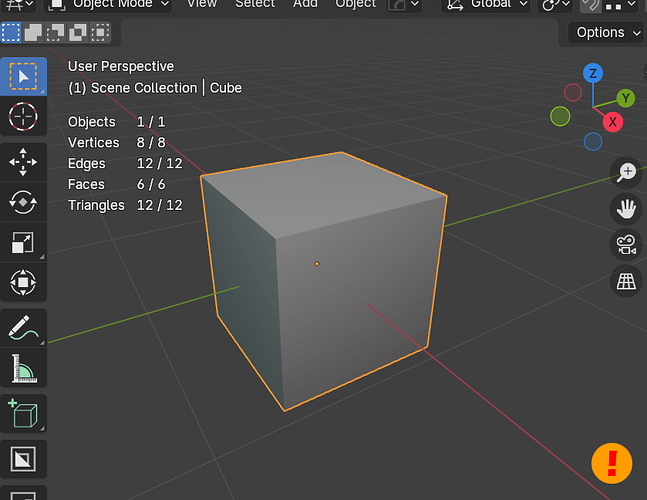The width and height of the screenshot is (647, 500).
Task: Click the 'Triangles 12 / 12' statistic
Action: click(x=125, y=205)
